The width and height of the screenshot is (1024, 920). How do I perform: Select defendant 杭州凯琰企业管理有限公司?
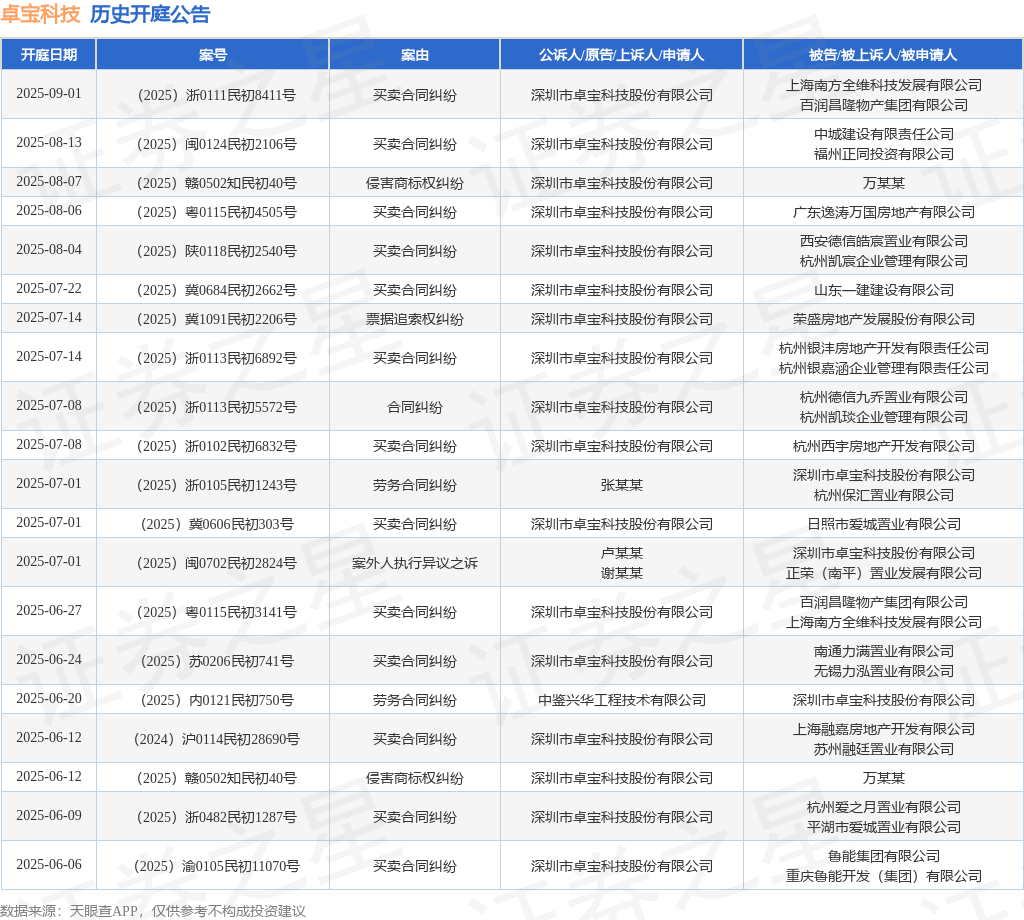click(x=884, y=417)
